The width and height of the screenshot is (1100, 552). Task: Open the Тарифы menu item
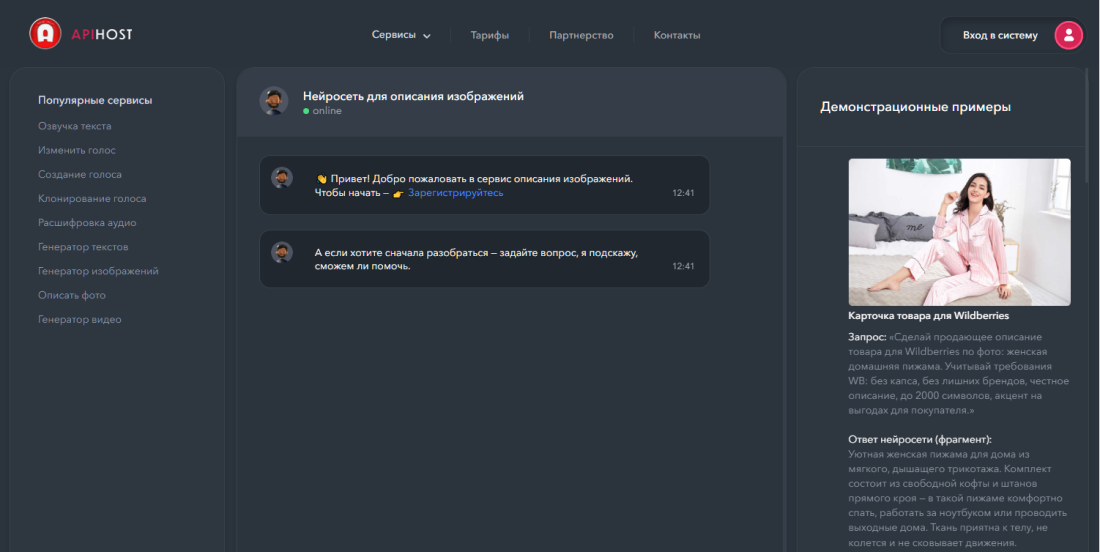490,35
